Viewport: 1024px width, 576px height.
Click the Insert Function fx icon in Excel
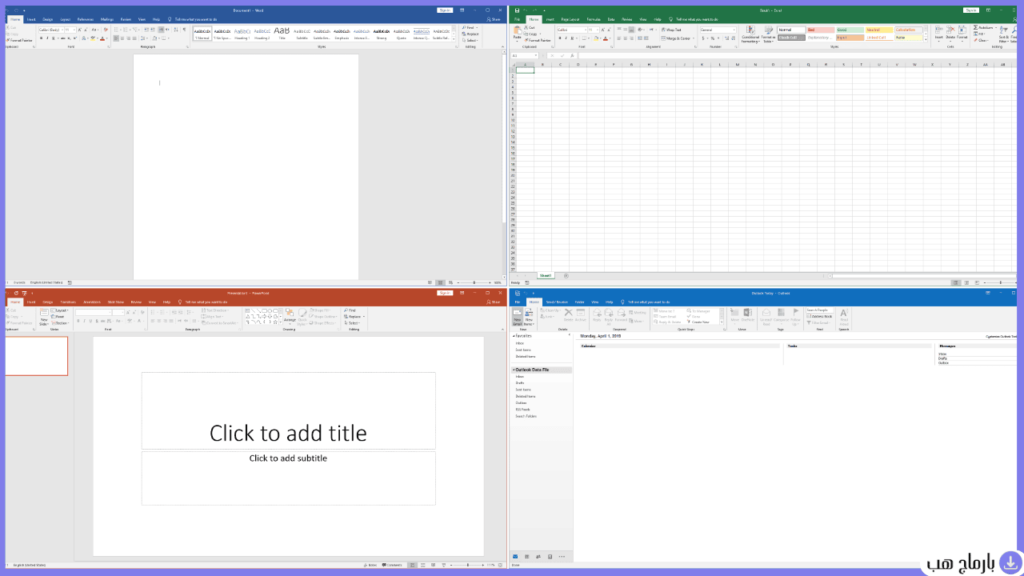[x=572, y=56]
